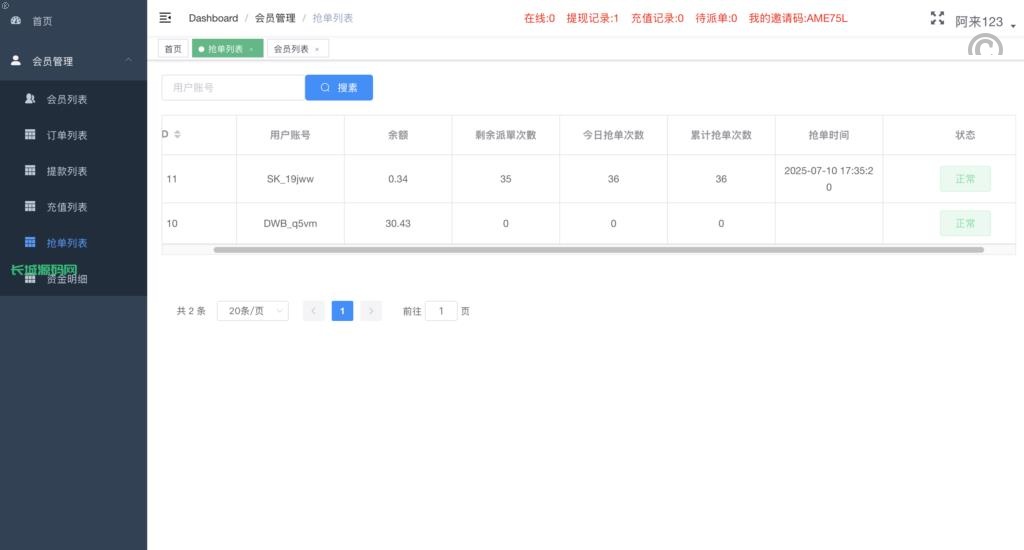The image size is (1024, 550).
Task: Open the 20条/页 page size dropdown
Action: click(252, 311)
